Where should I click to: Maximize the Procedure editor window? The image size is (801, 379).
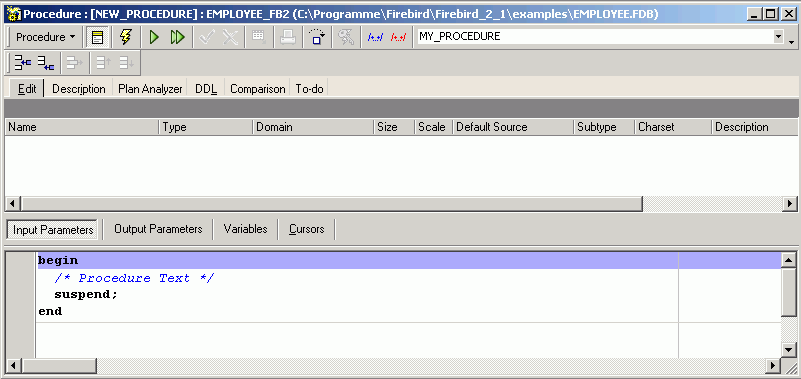click(x=770, y=14)
